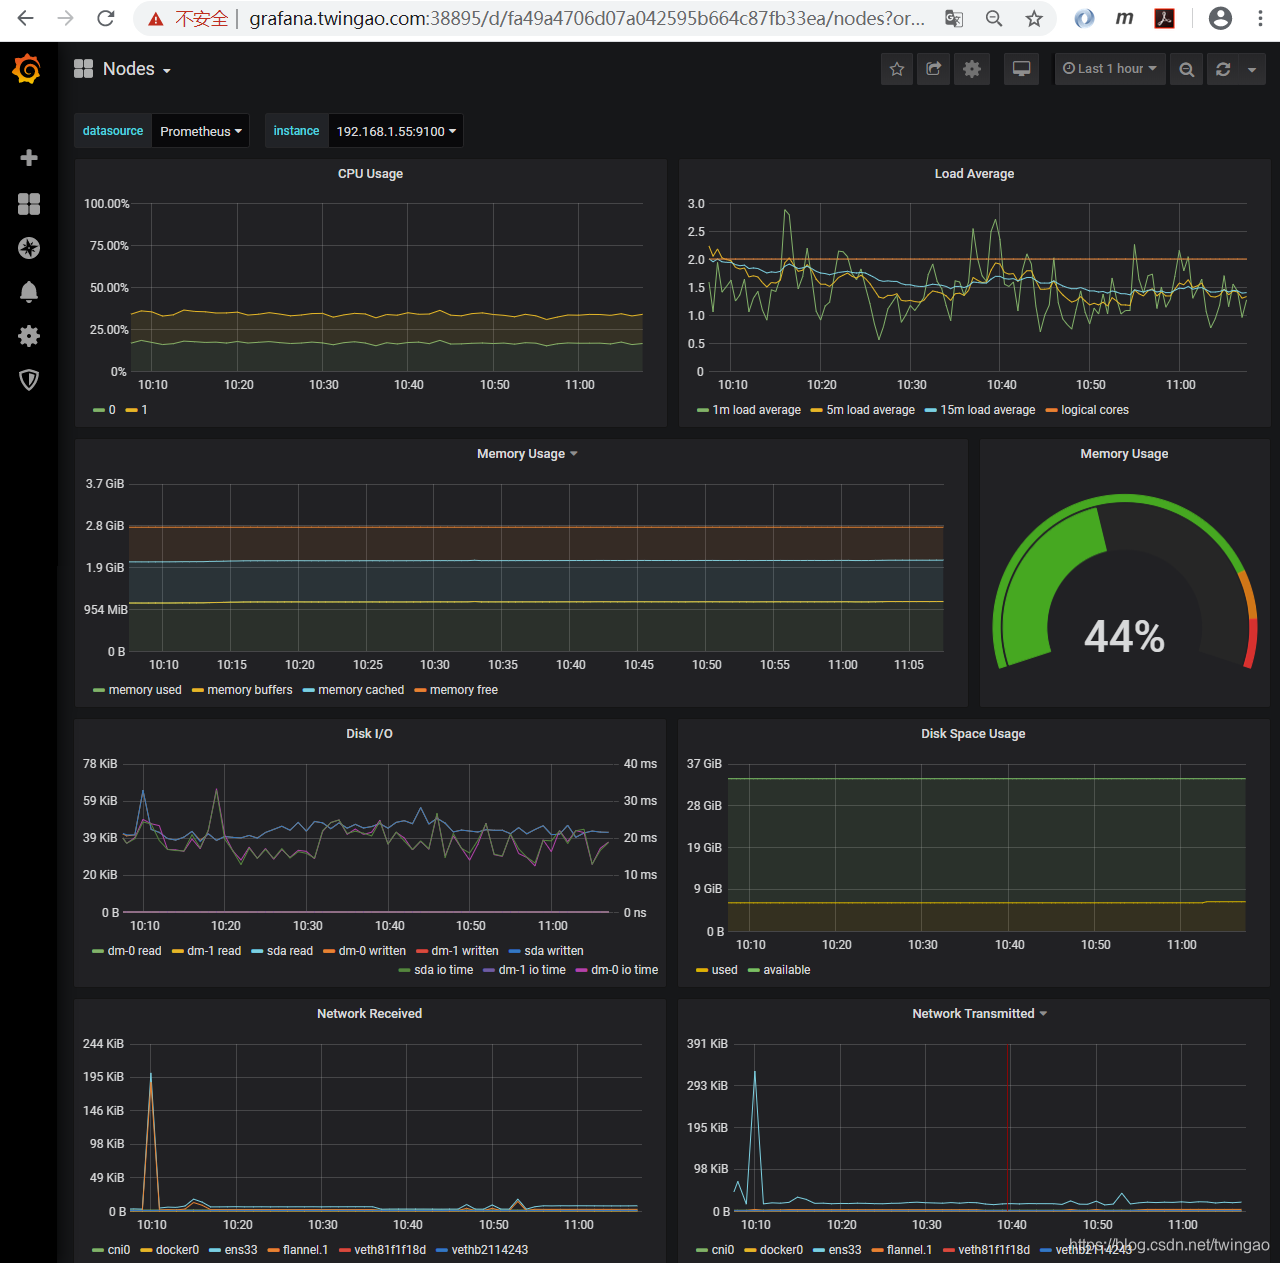Refresh the dashboard
Screen dimensions: 1280x1264
tap(1223, 69)
